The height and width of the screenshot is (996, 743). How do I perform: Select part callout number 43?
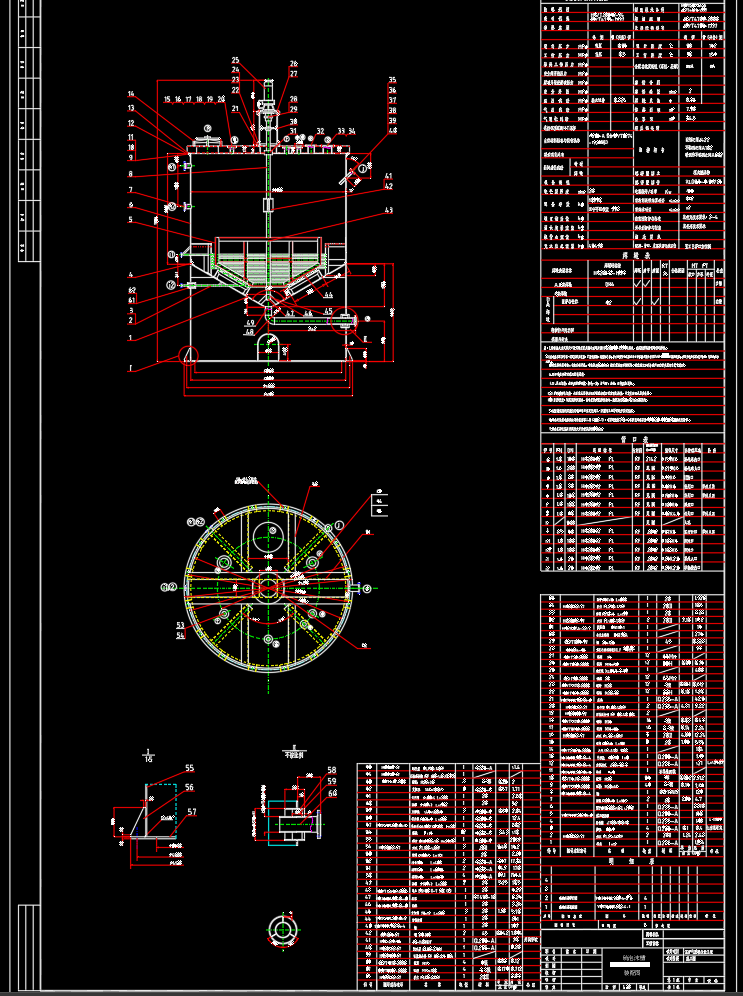point(389,210)
